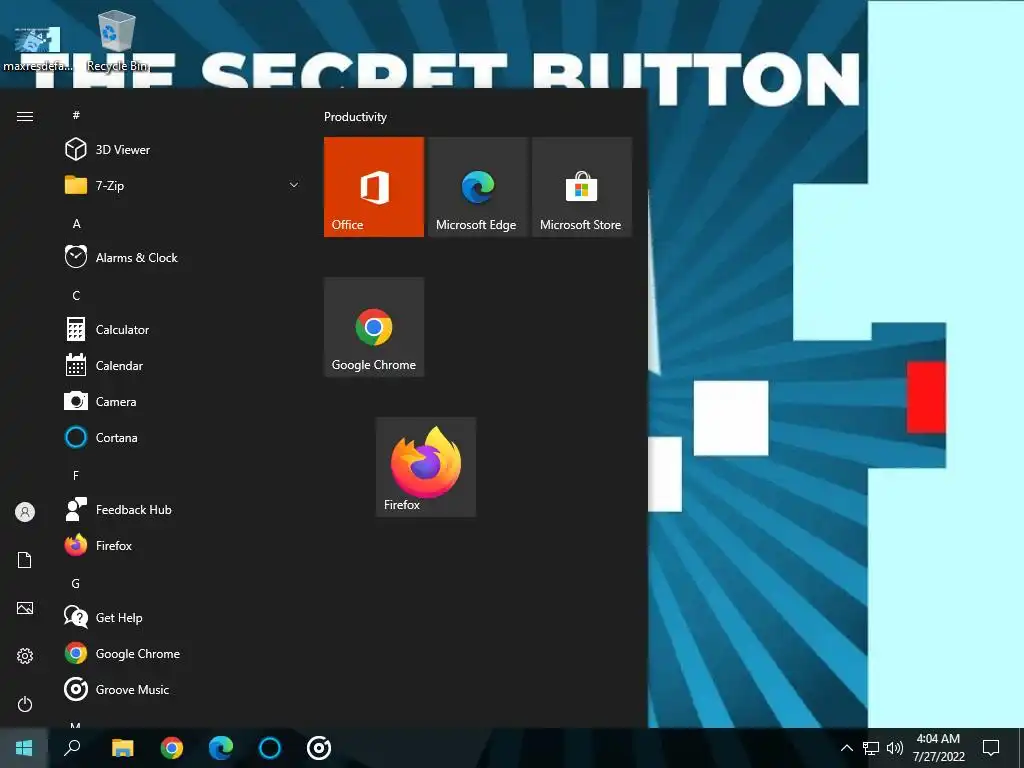This screenshot has height=768, width=1024.
Task: Open the 3D Viewer app icon
Action: tap(76, 150)
